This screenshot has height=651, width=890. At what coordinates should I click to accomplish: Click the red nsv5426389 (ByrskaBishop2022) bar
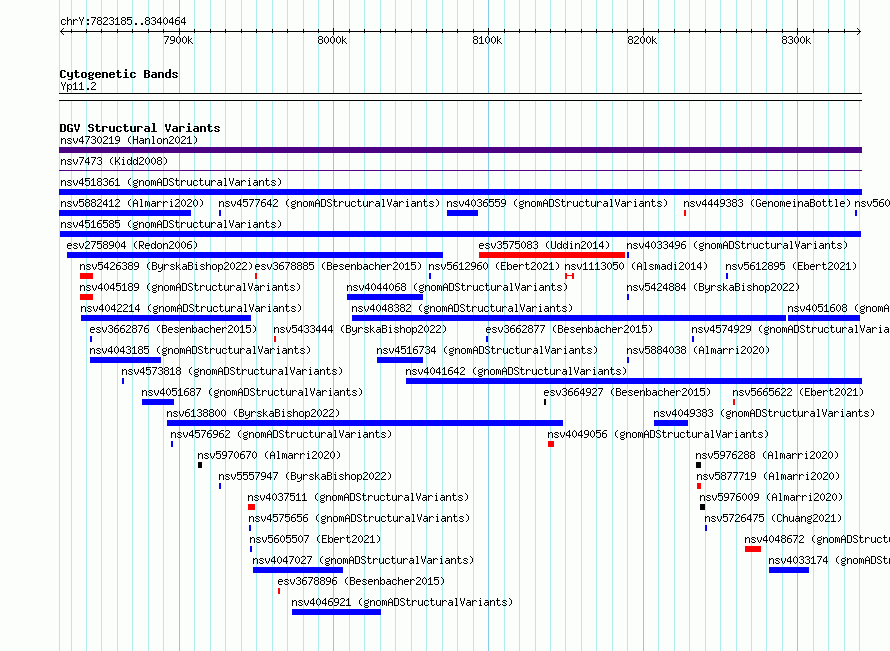point(86,276)
